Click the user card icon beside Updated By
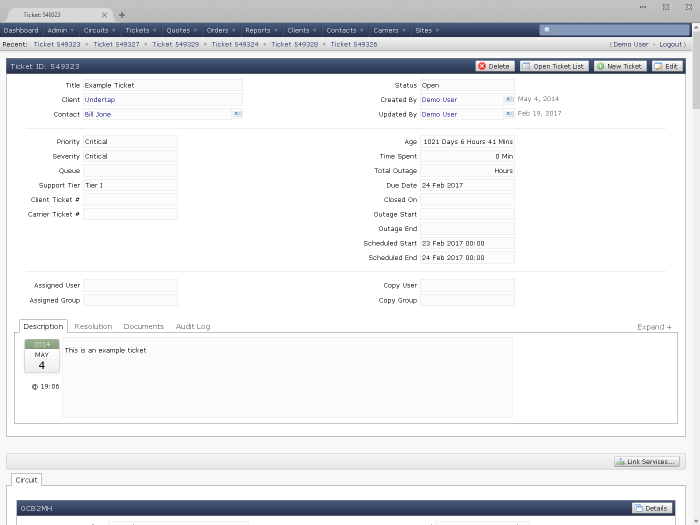The width and height of the screenshot is (700, 525). pos(509,115)
